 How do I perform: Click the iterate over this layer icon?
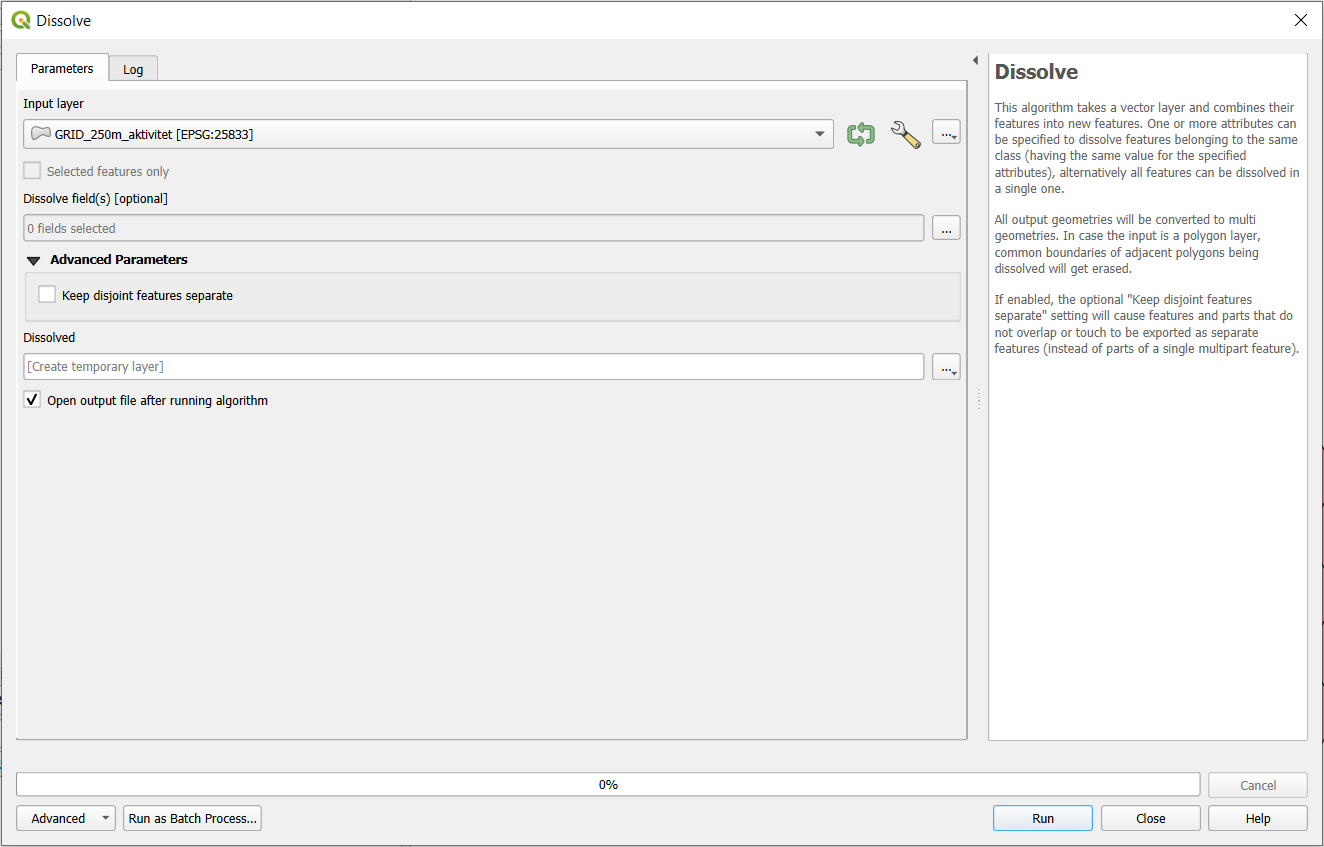(860, 134)
